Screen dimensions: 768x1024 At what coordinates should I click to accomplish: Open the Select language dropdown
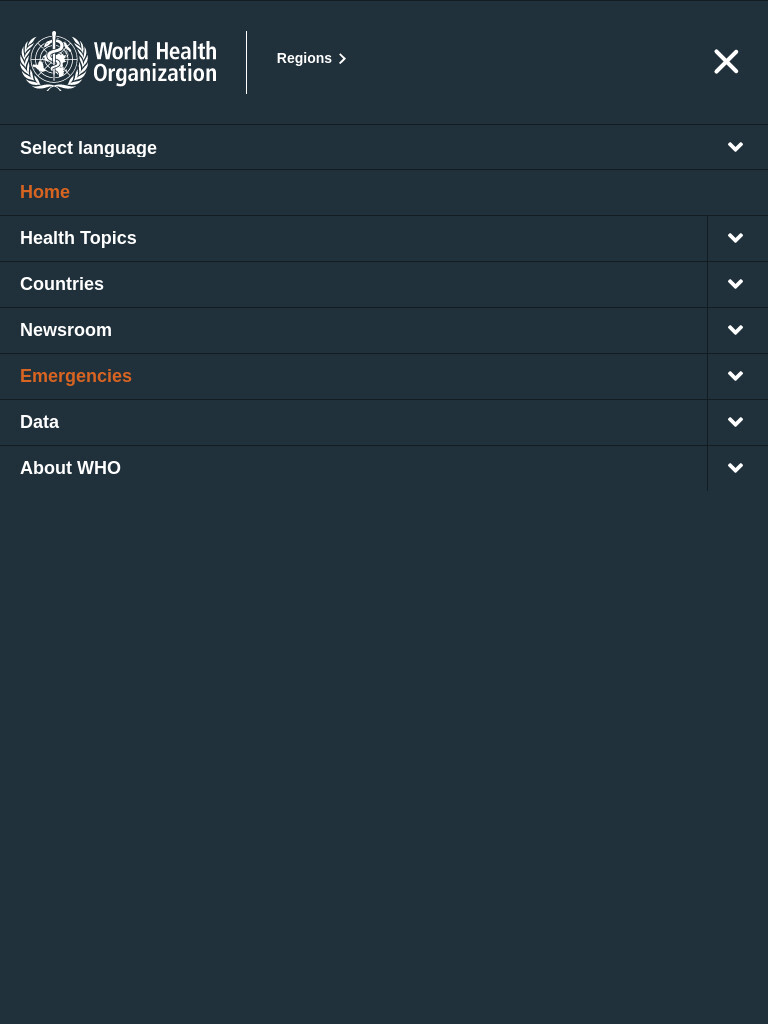(384, 148)
